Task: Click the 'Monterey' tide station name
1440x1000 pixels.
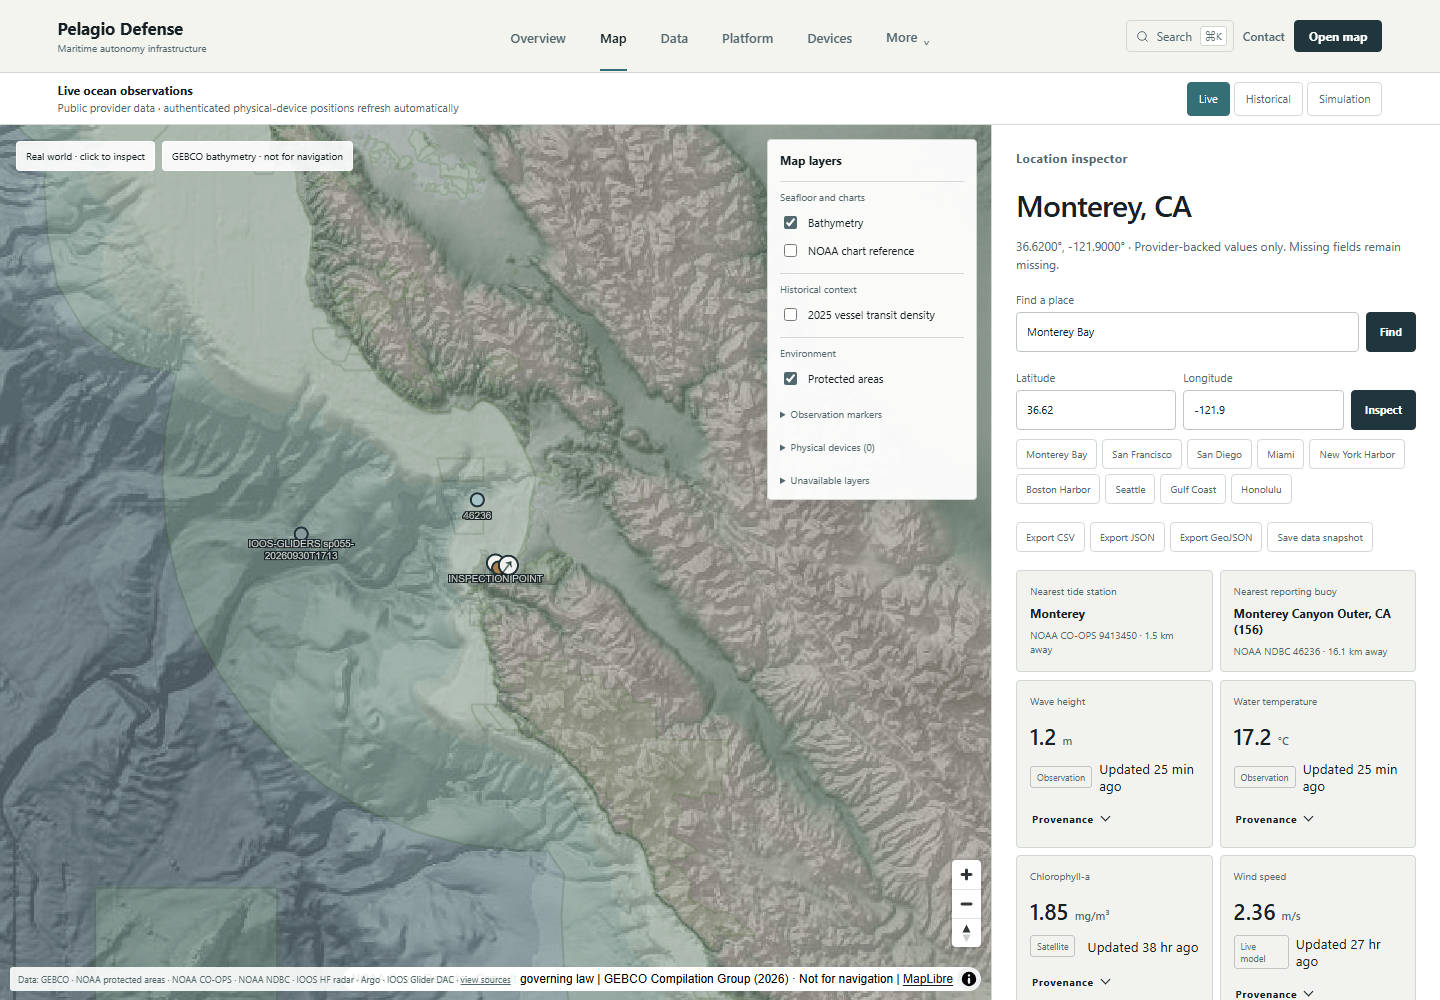Action: coord(1057,614)
